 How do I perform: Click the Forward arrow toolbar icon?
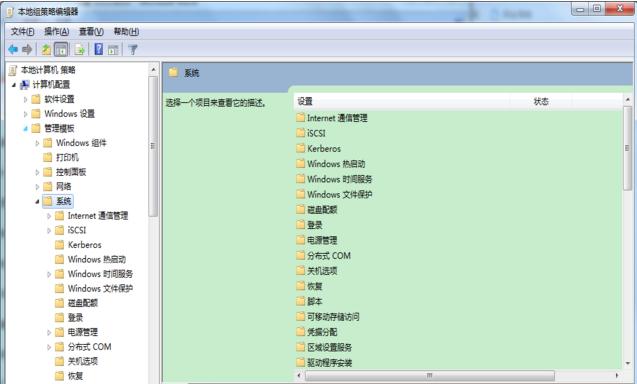coord(27,50)
